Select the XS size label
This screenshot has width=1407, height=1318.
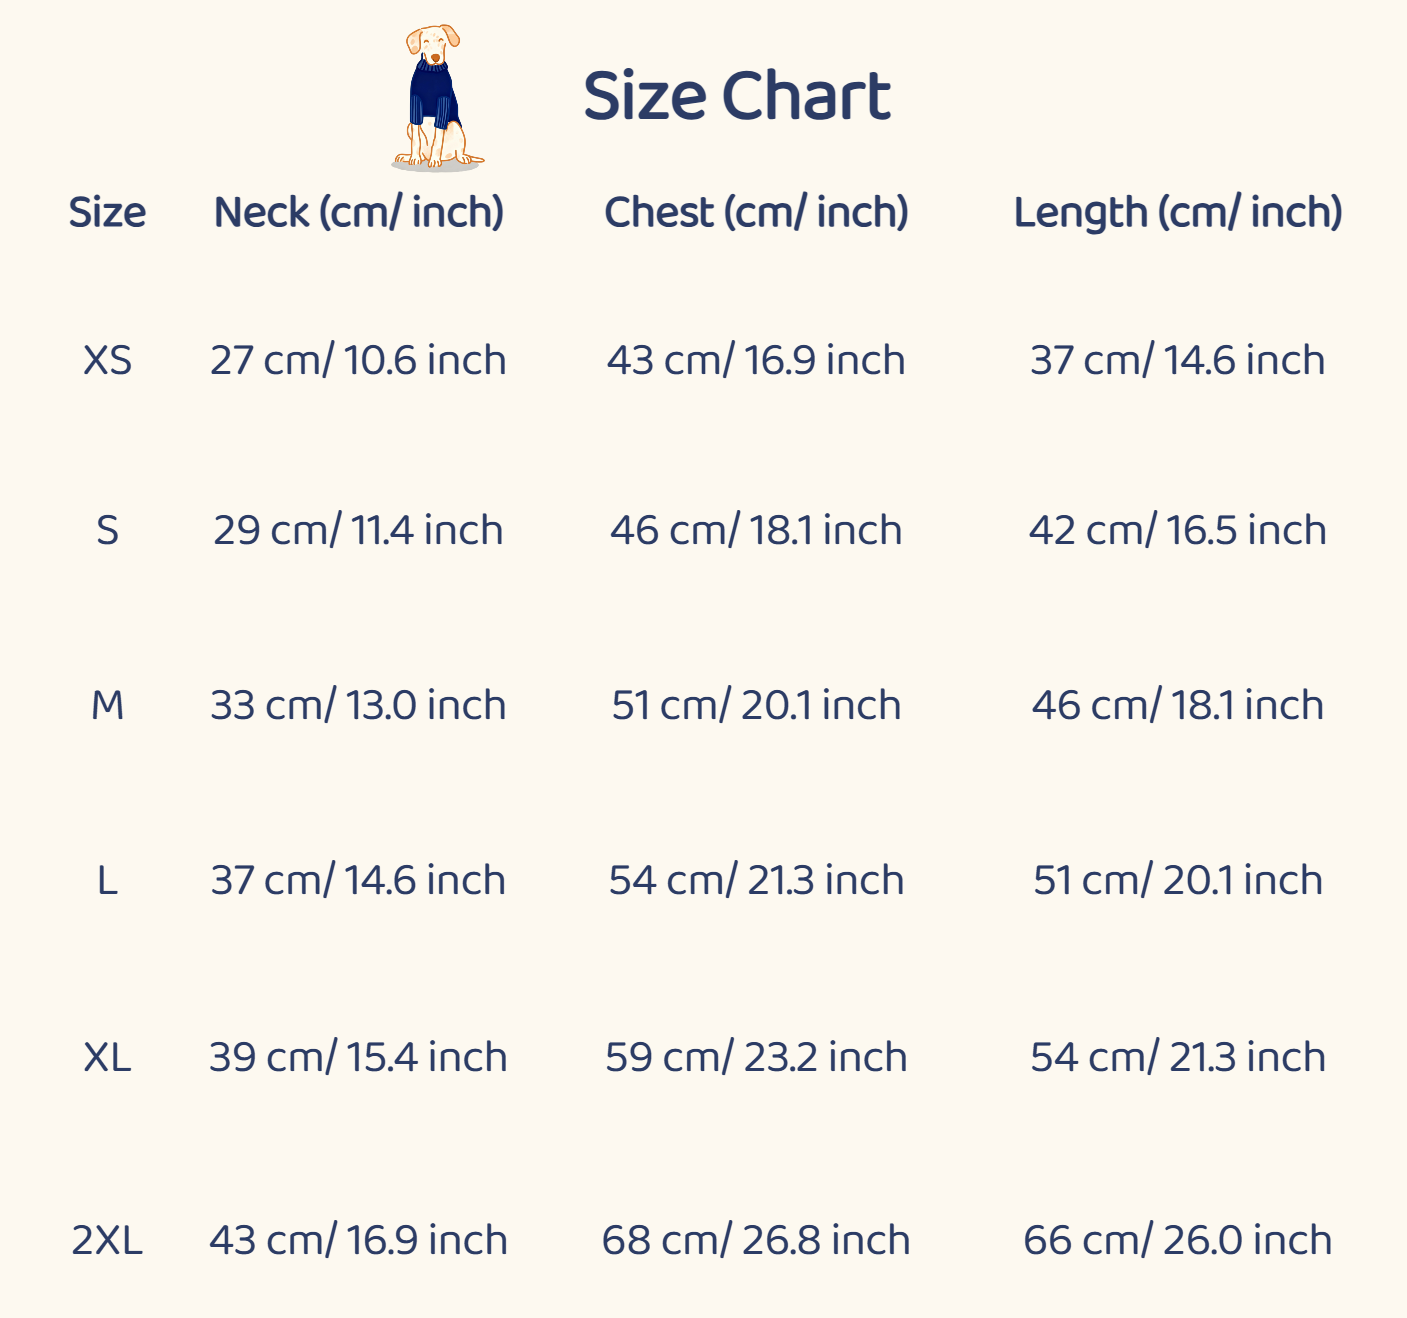(107, 360)
